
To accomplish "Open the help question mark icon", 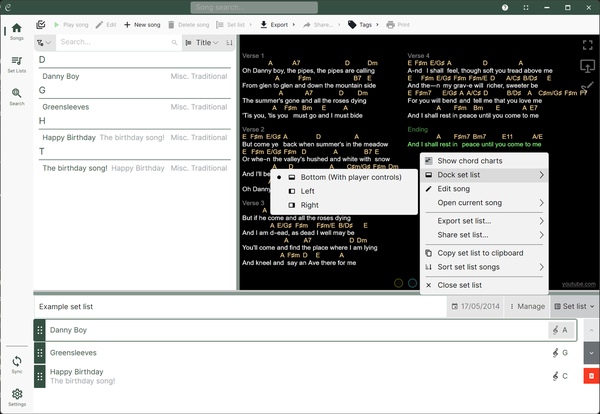I will point(505,7).
